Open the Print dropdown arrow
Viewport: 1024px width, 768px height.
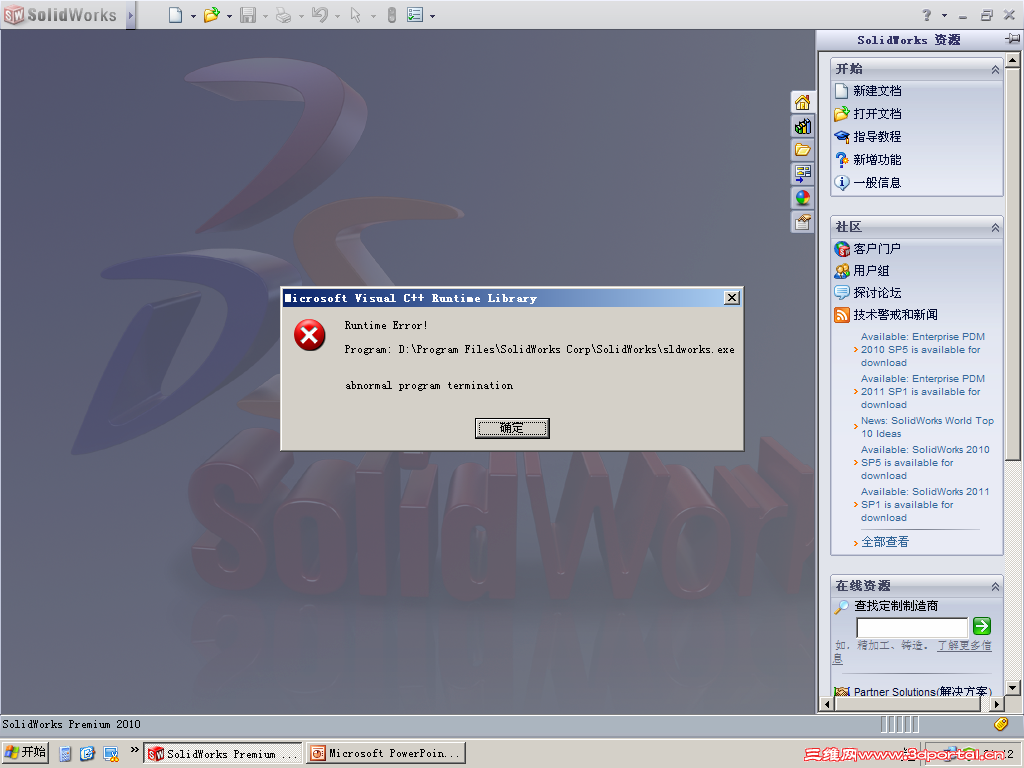coord(301,16)
